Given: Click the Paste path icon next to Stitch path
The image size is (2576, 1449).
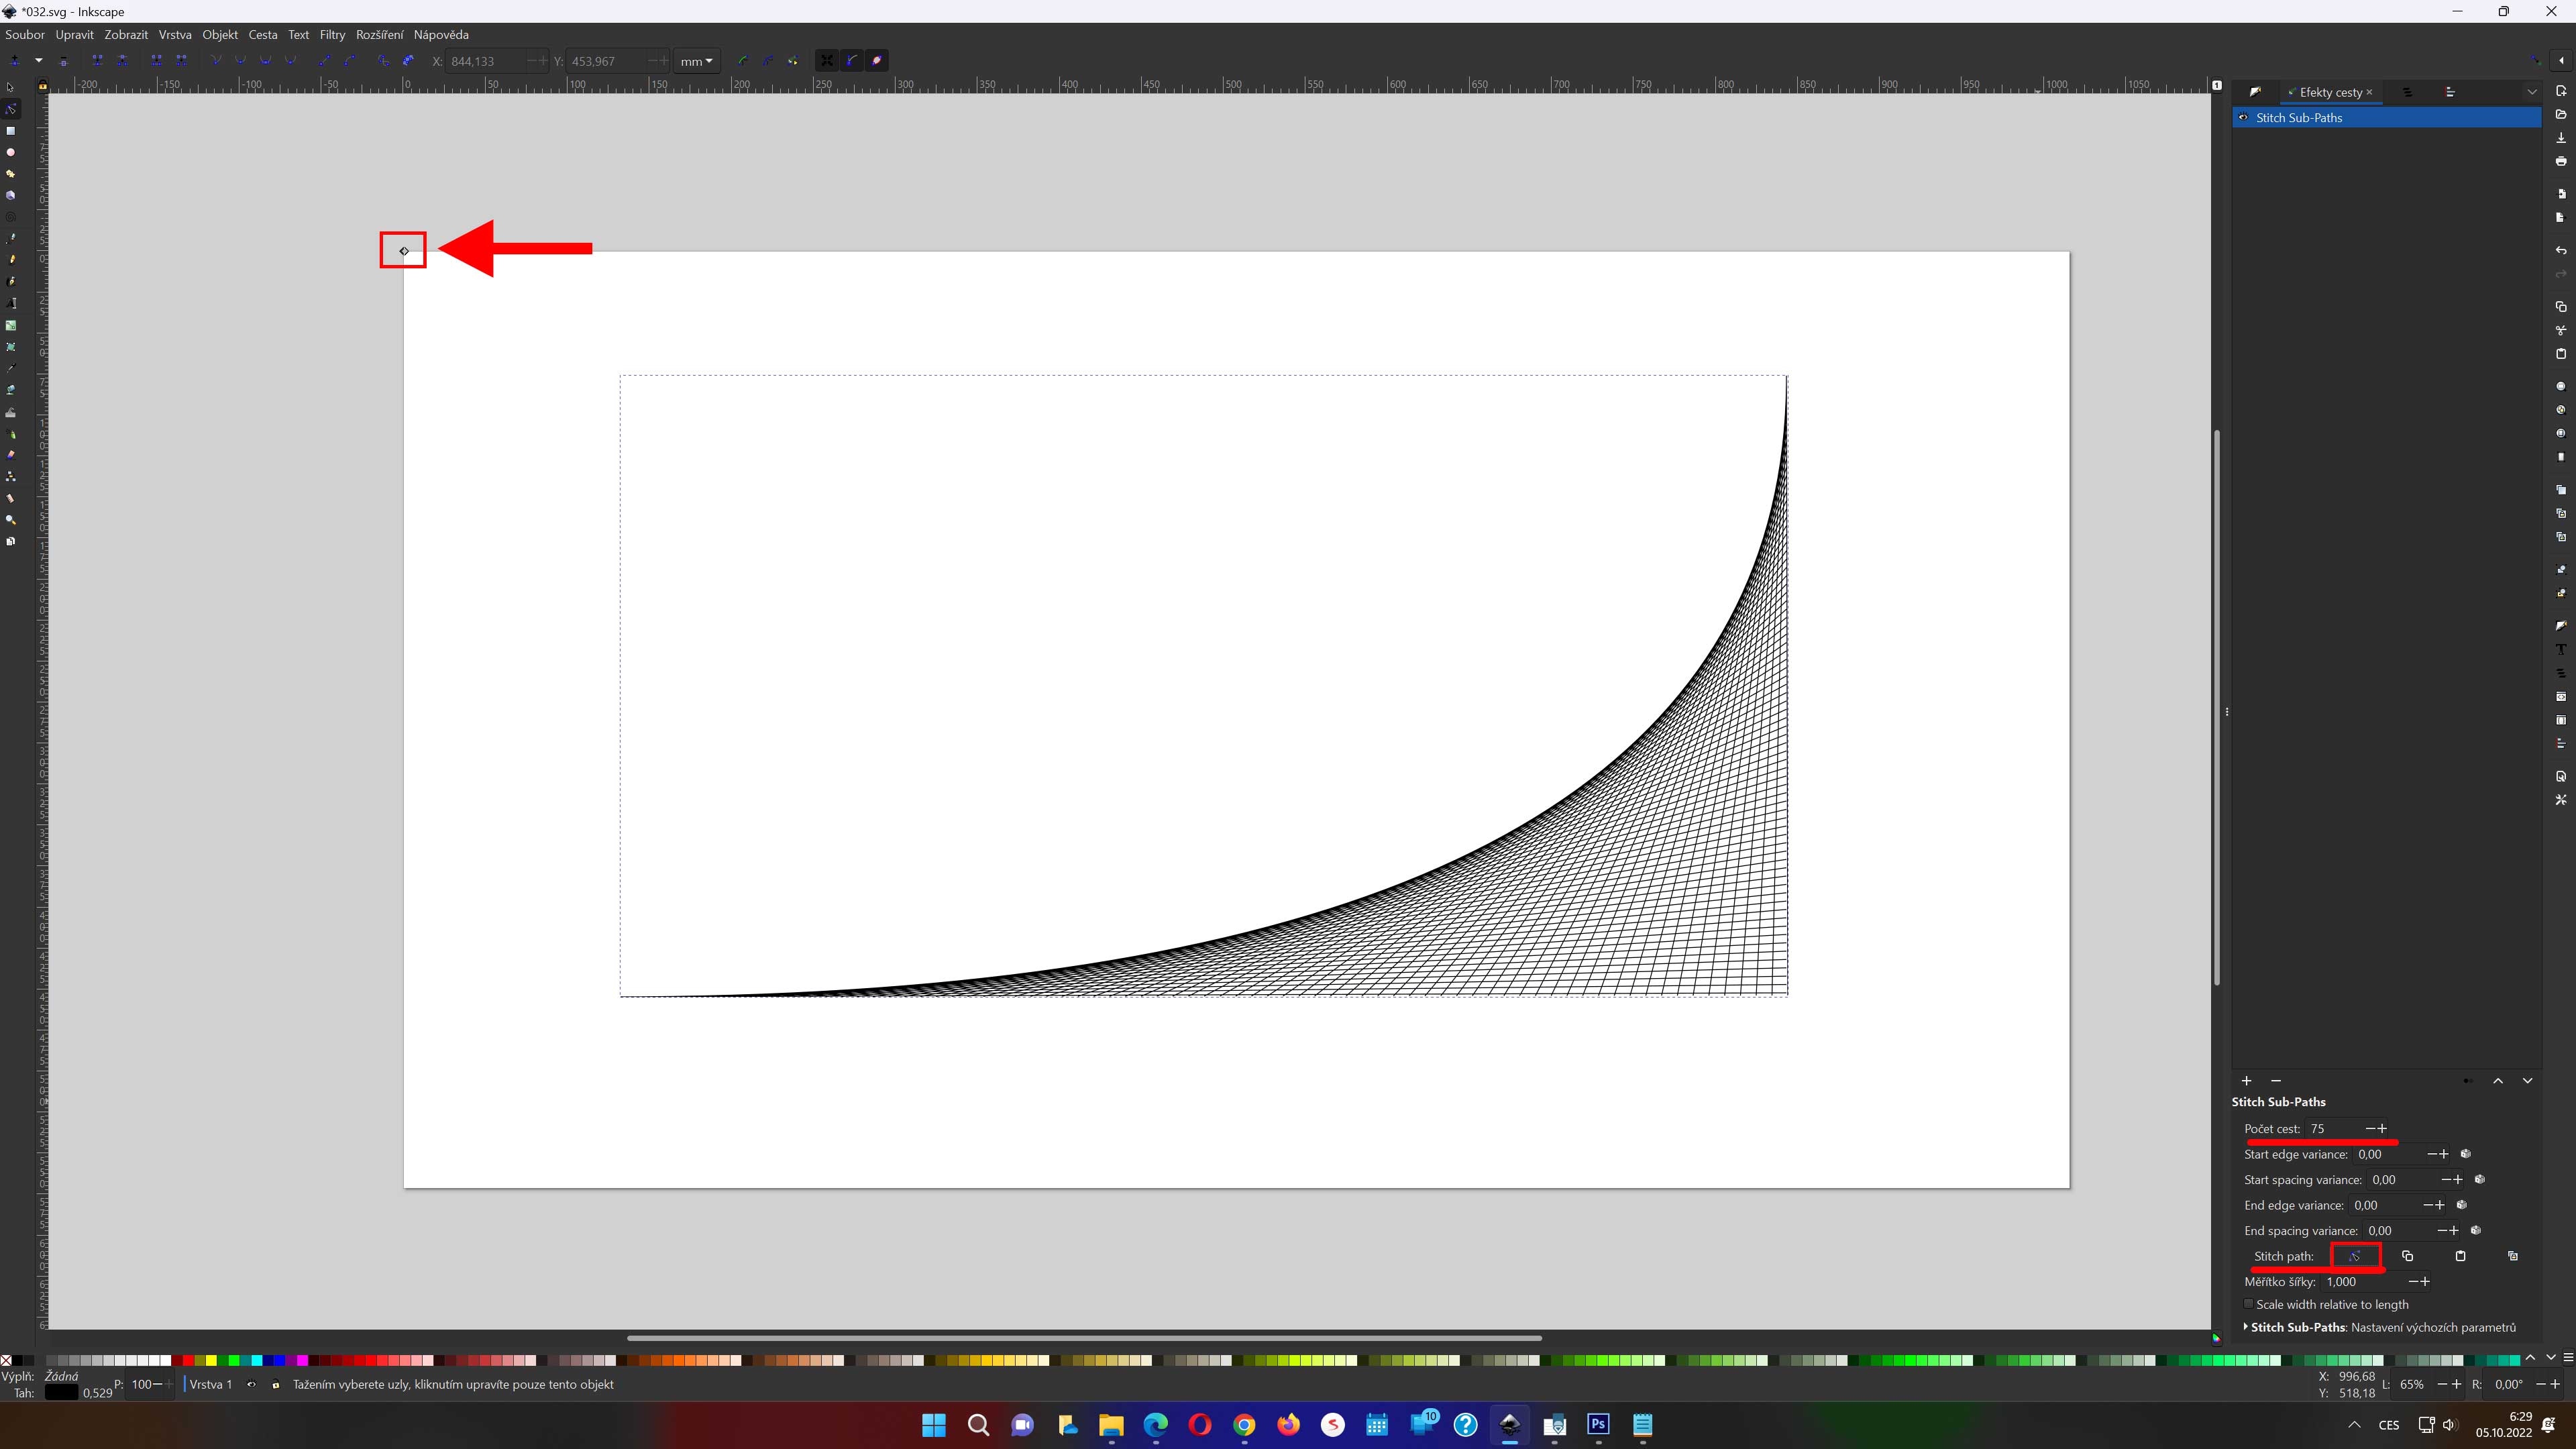Looking at the screenshot, I should point(2461,1256).
